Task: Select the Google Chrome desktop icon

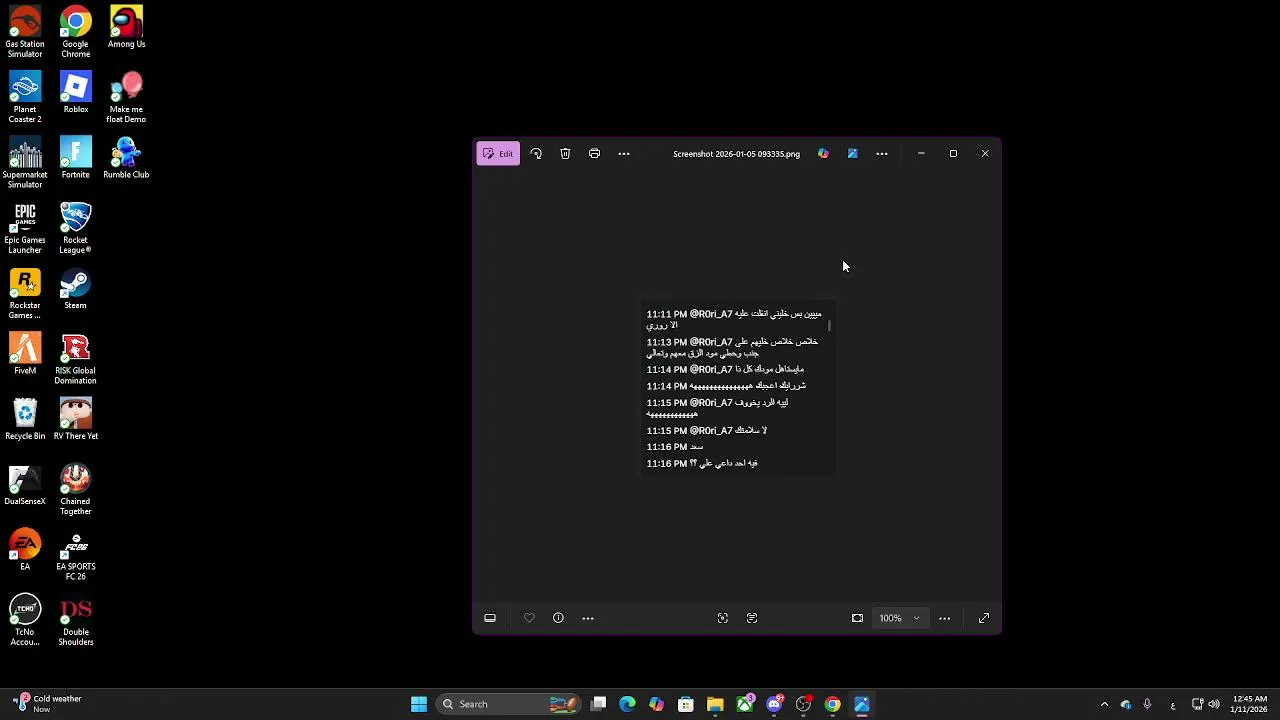Action: (x=75, y=32)
